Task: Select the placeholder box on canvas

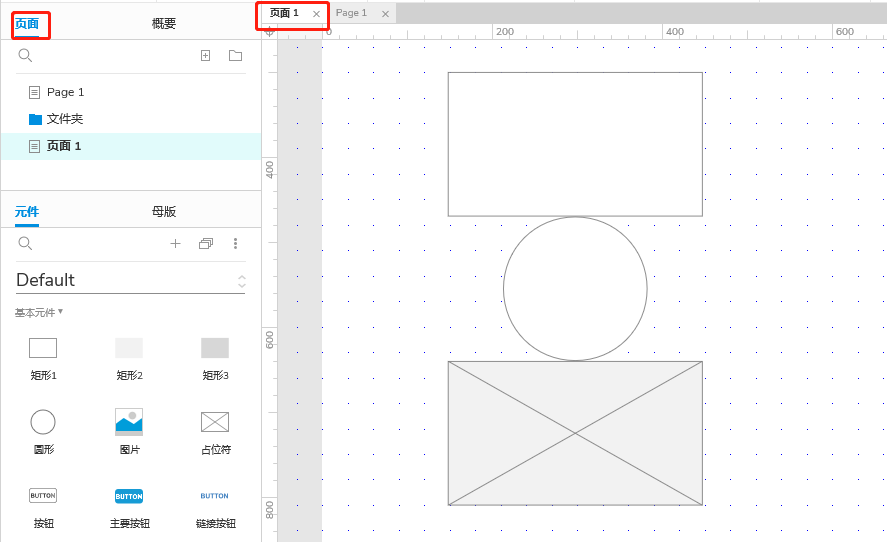Action: tap(575, 433)
